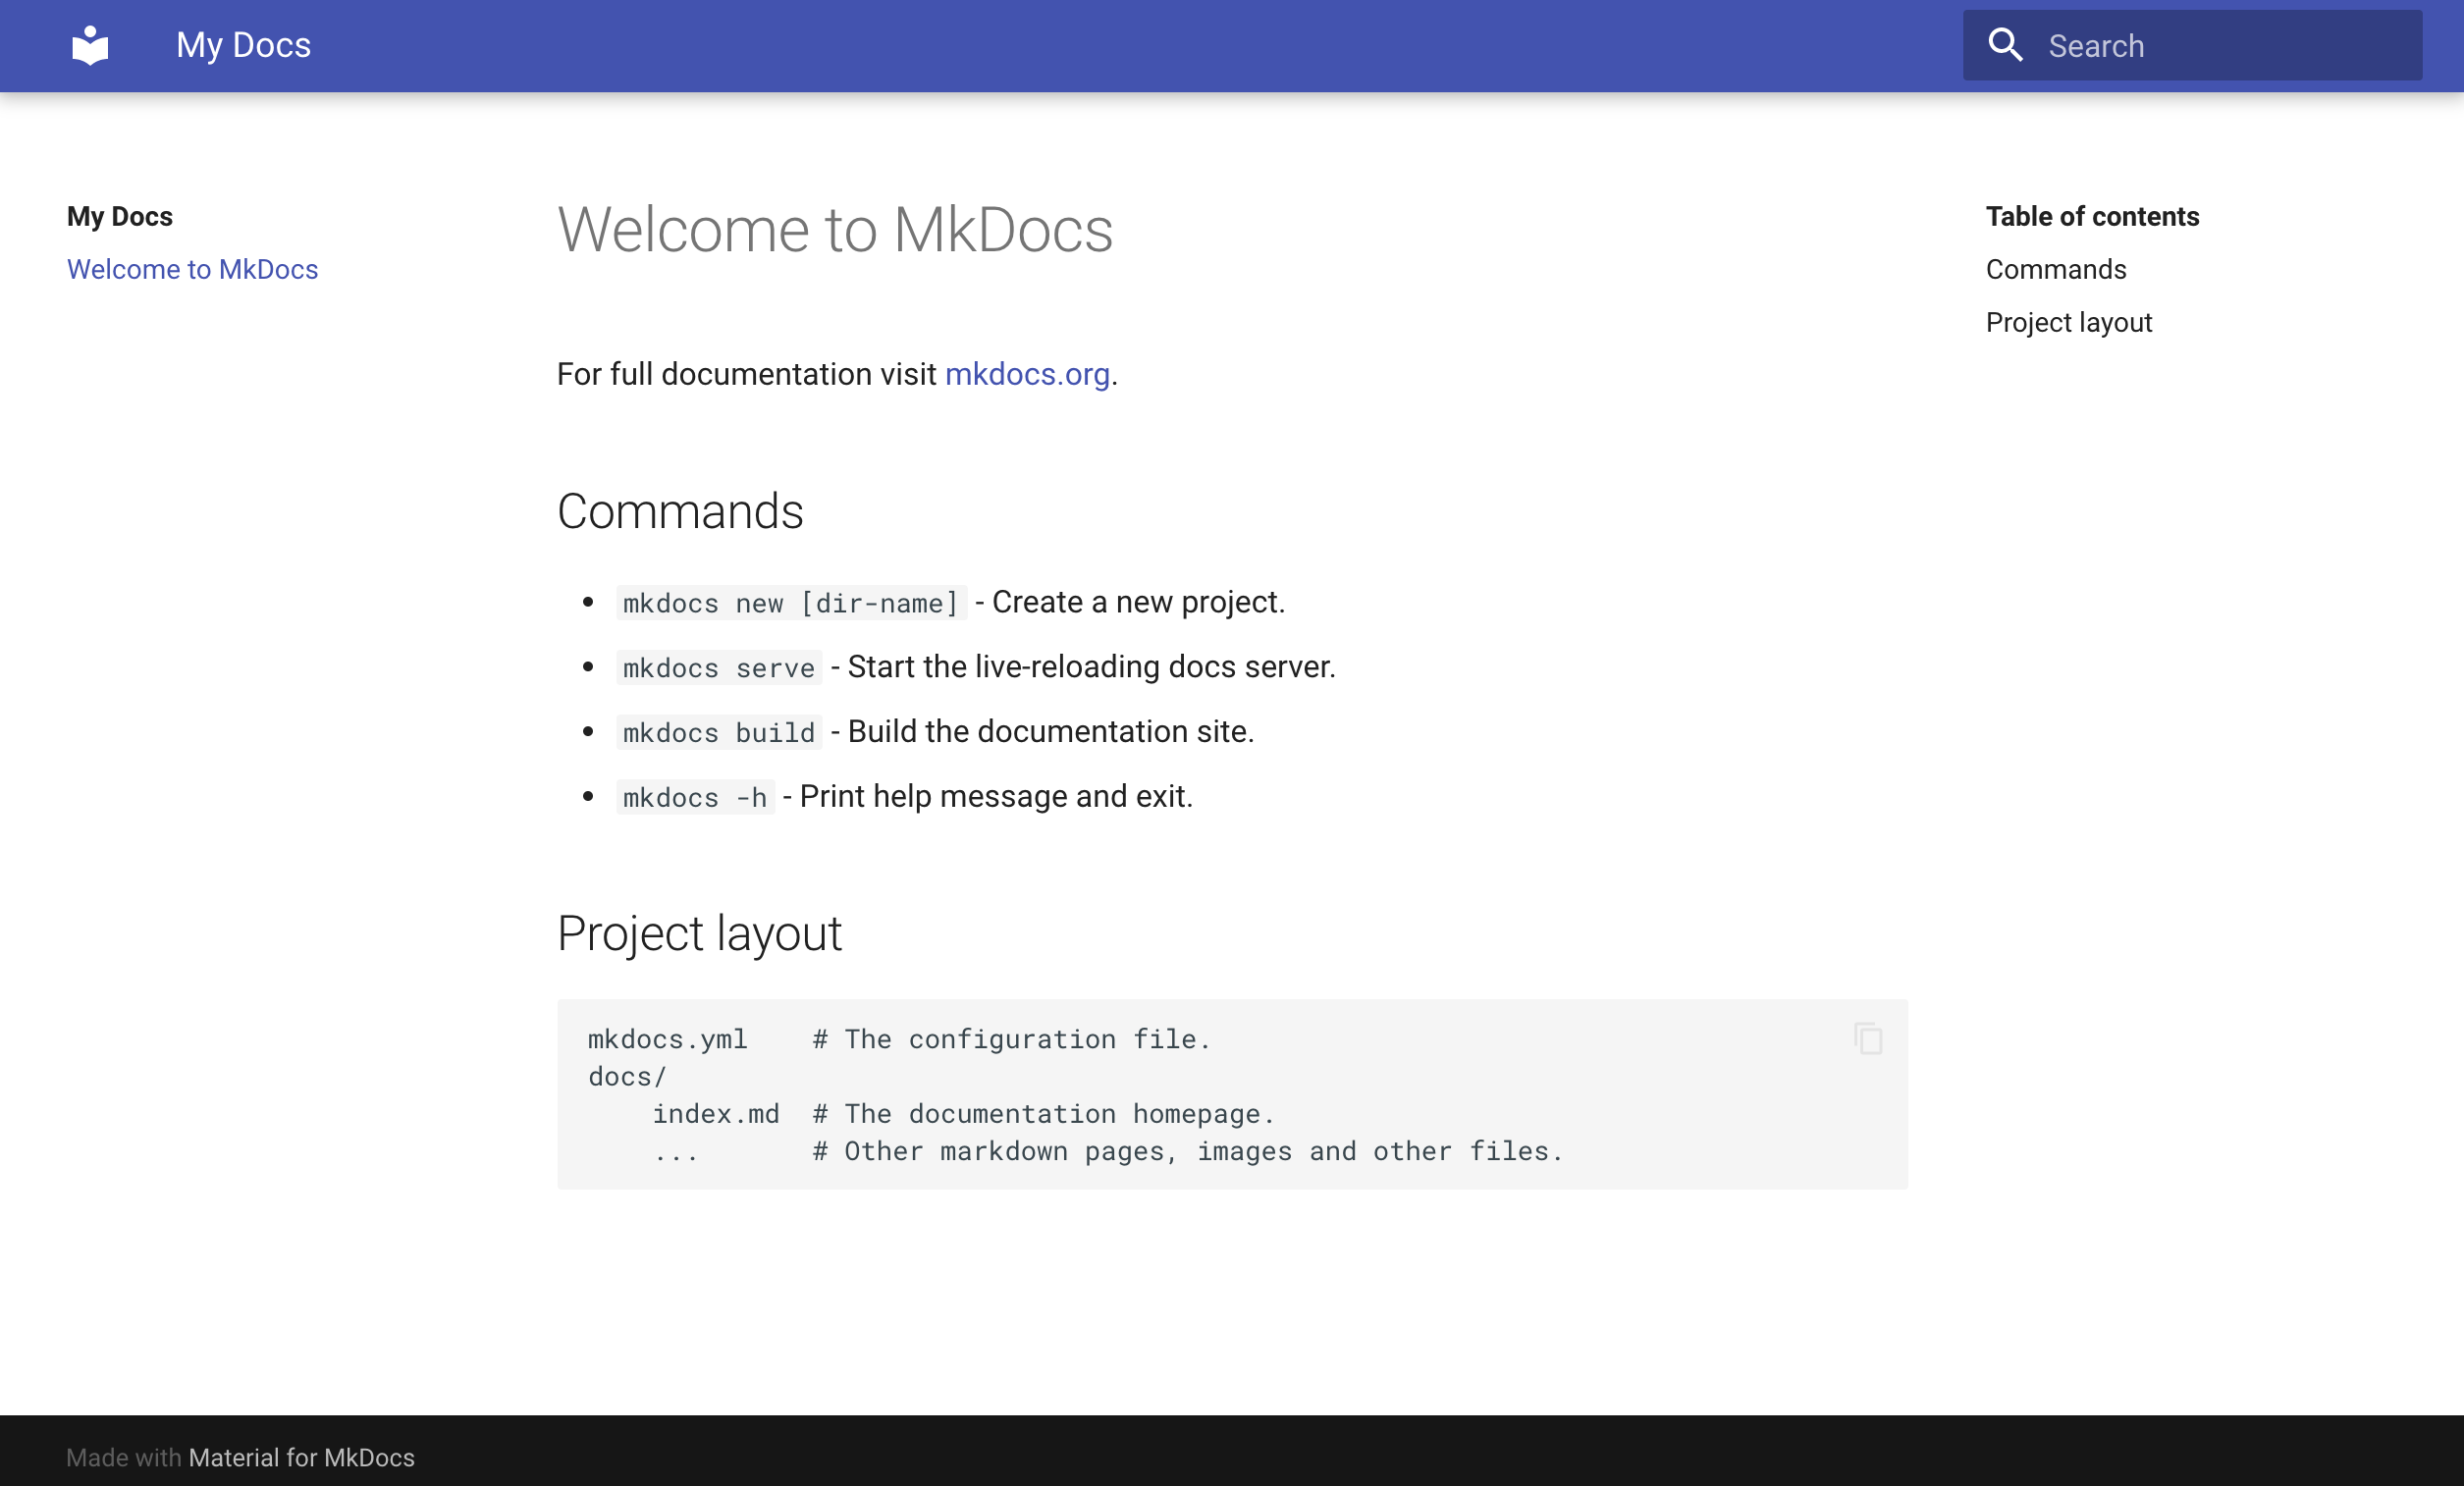Screen dimensions: 2464x1486
Task: Select 'Welcome to MkDocs' in left sidebar
Action: pyautogui.click(x=191, y=268)
